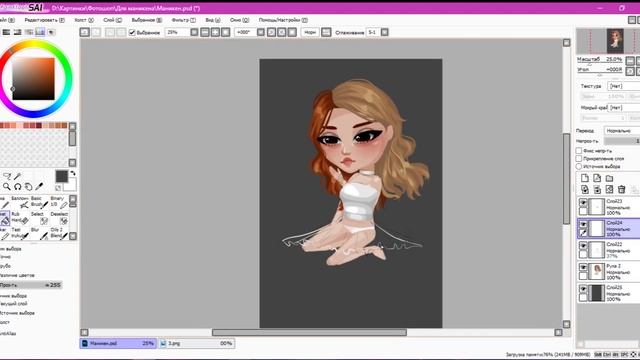
Task: Enable the Фикс непр-ть checkbox
Action: click(579, 151)
